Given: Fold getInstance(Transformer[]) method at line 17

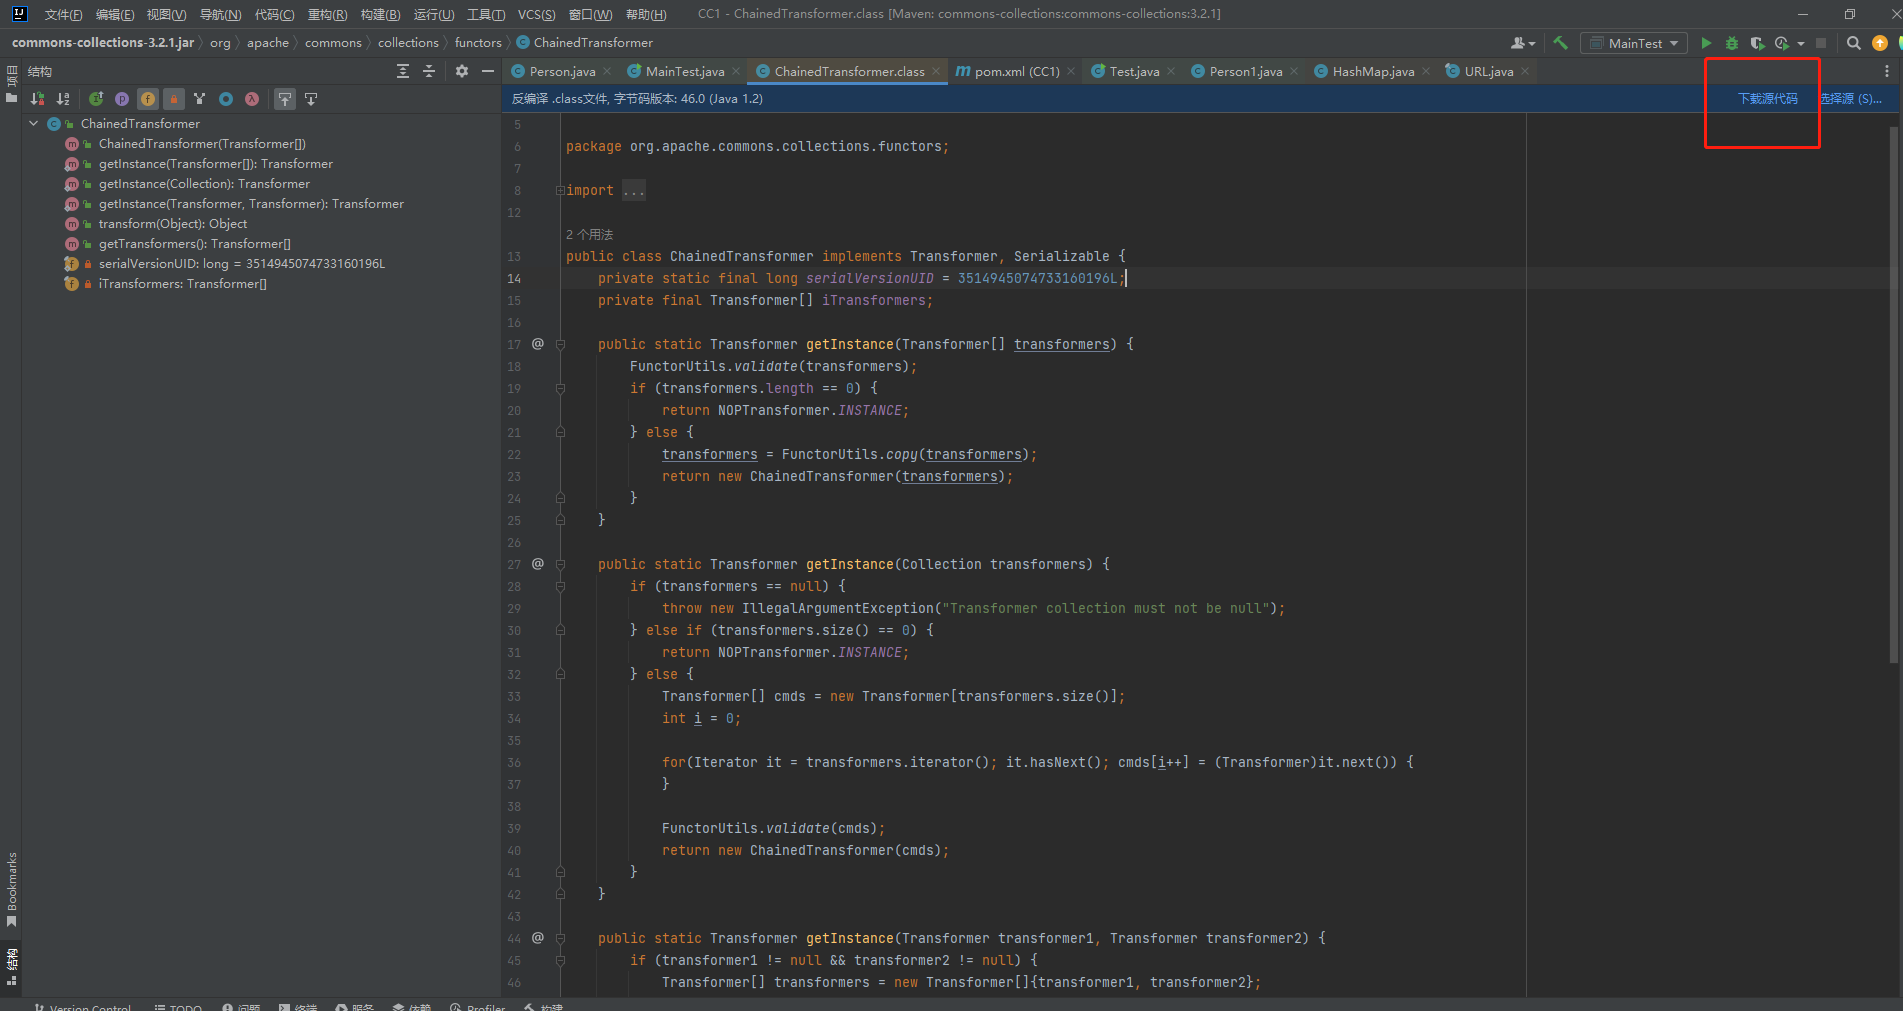Looking at the screenshot, I should pyautogui.click(x=560, y=344).
